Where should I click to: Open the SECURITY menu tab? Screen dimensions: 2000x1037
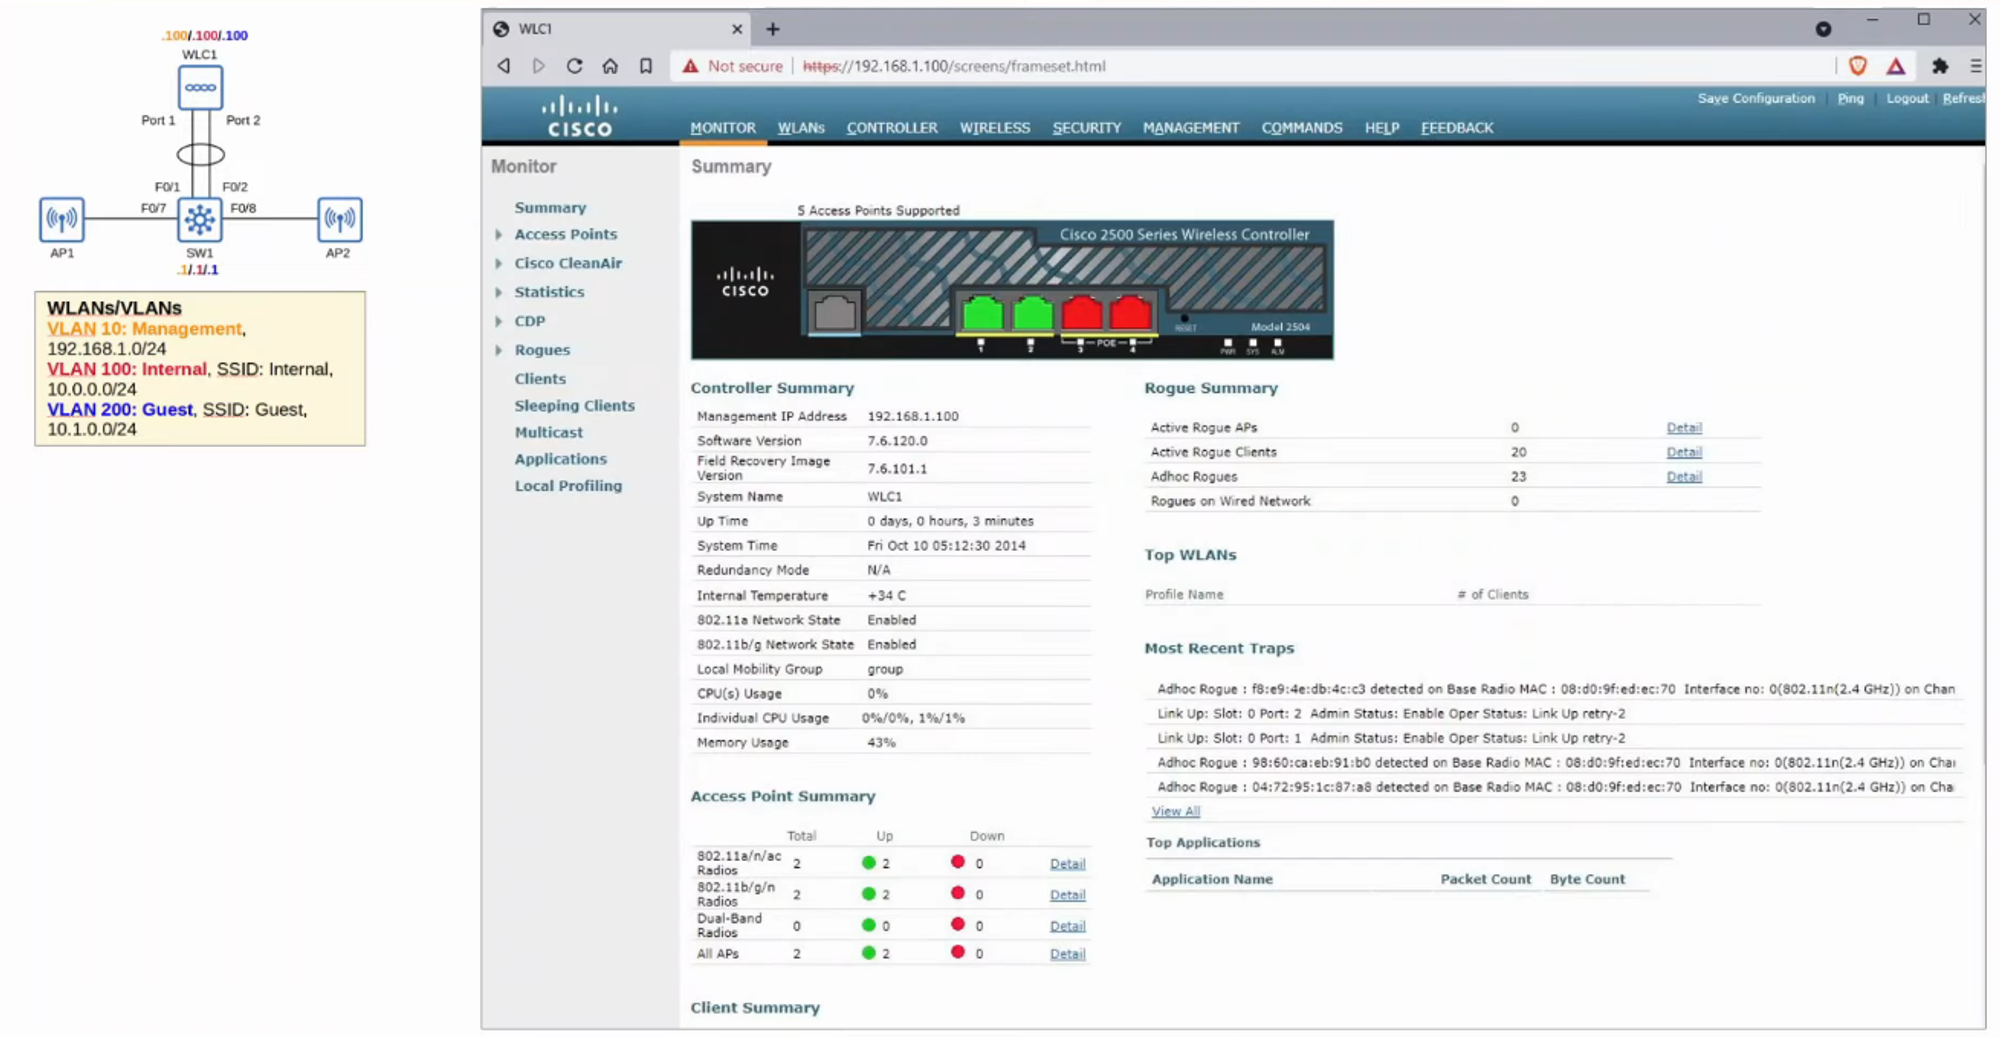pos(1086,128)
